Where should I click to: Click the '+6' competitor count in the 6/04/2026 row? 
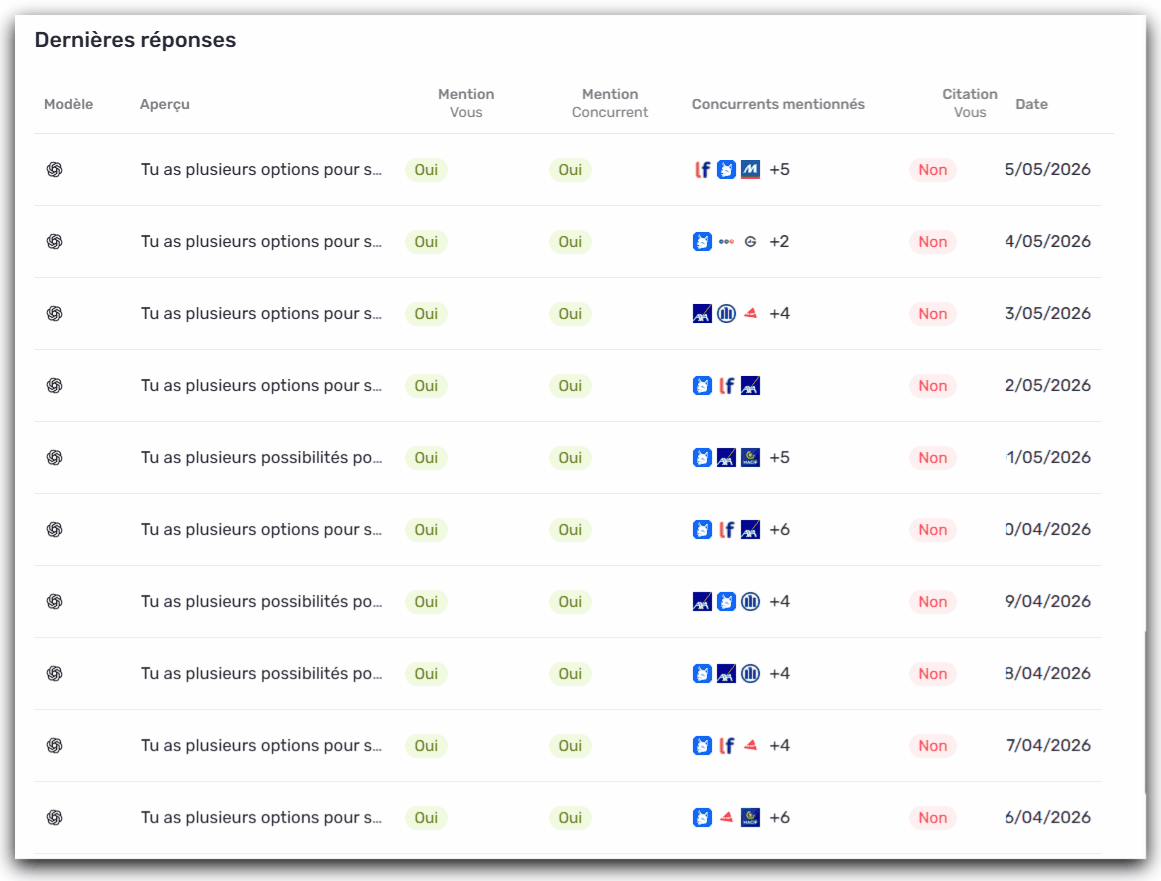[779, 817]
